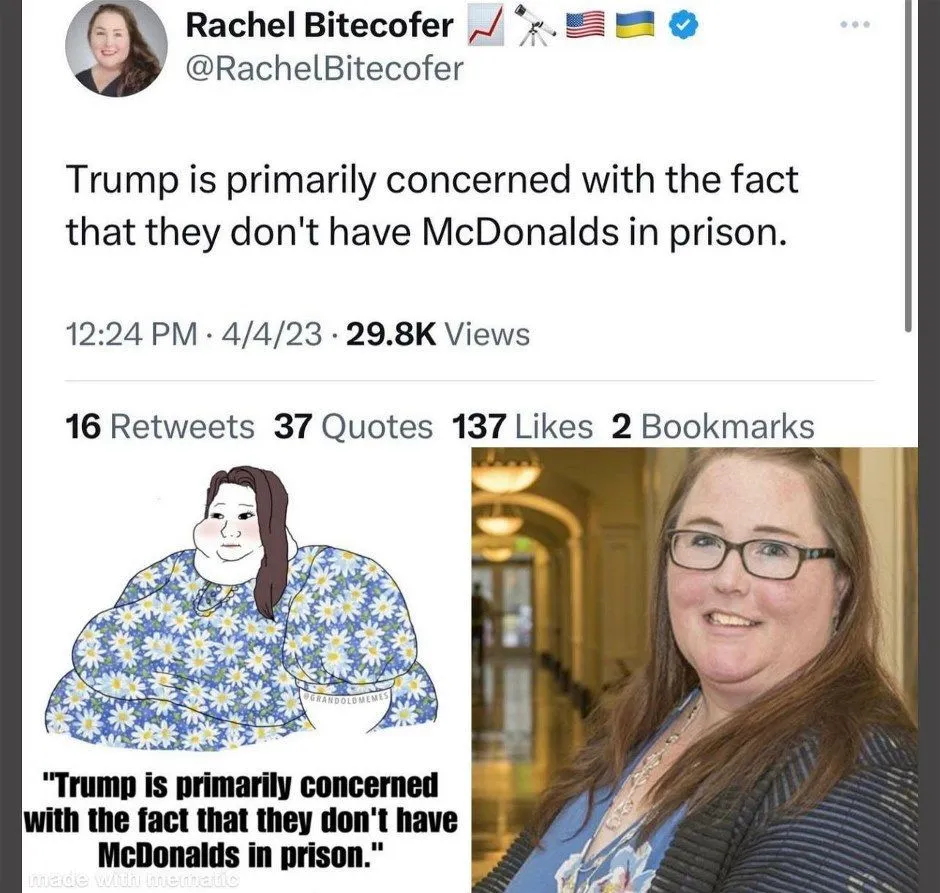Click the blue verified checkmark badge
This screenshot has width=940, height=893.
pyautogui.click(x=683, y=25)
